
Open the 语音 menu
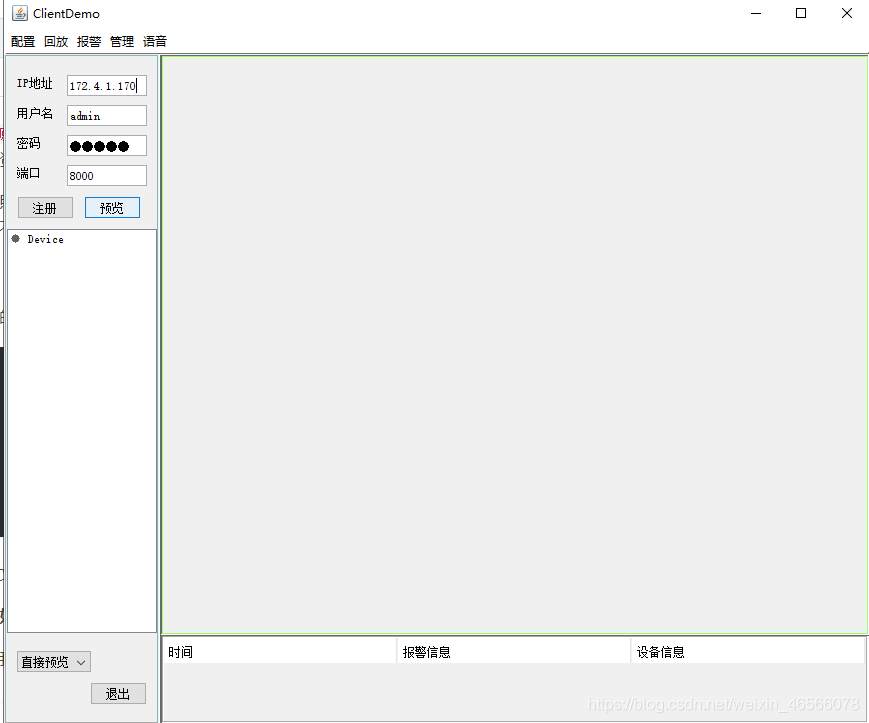pyautogui.click(x=154, y=41)
